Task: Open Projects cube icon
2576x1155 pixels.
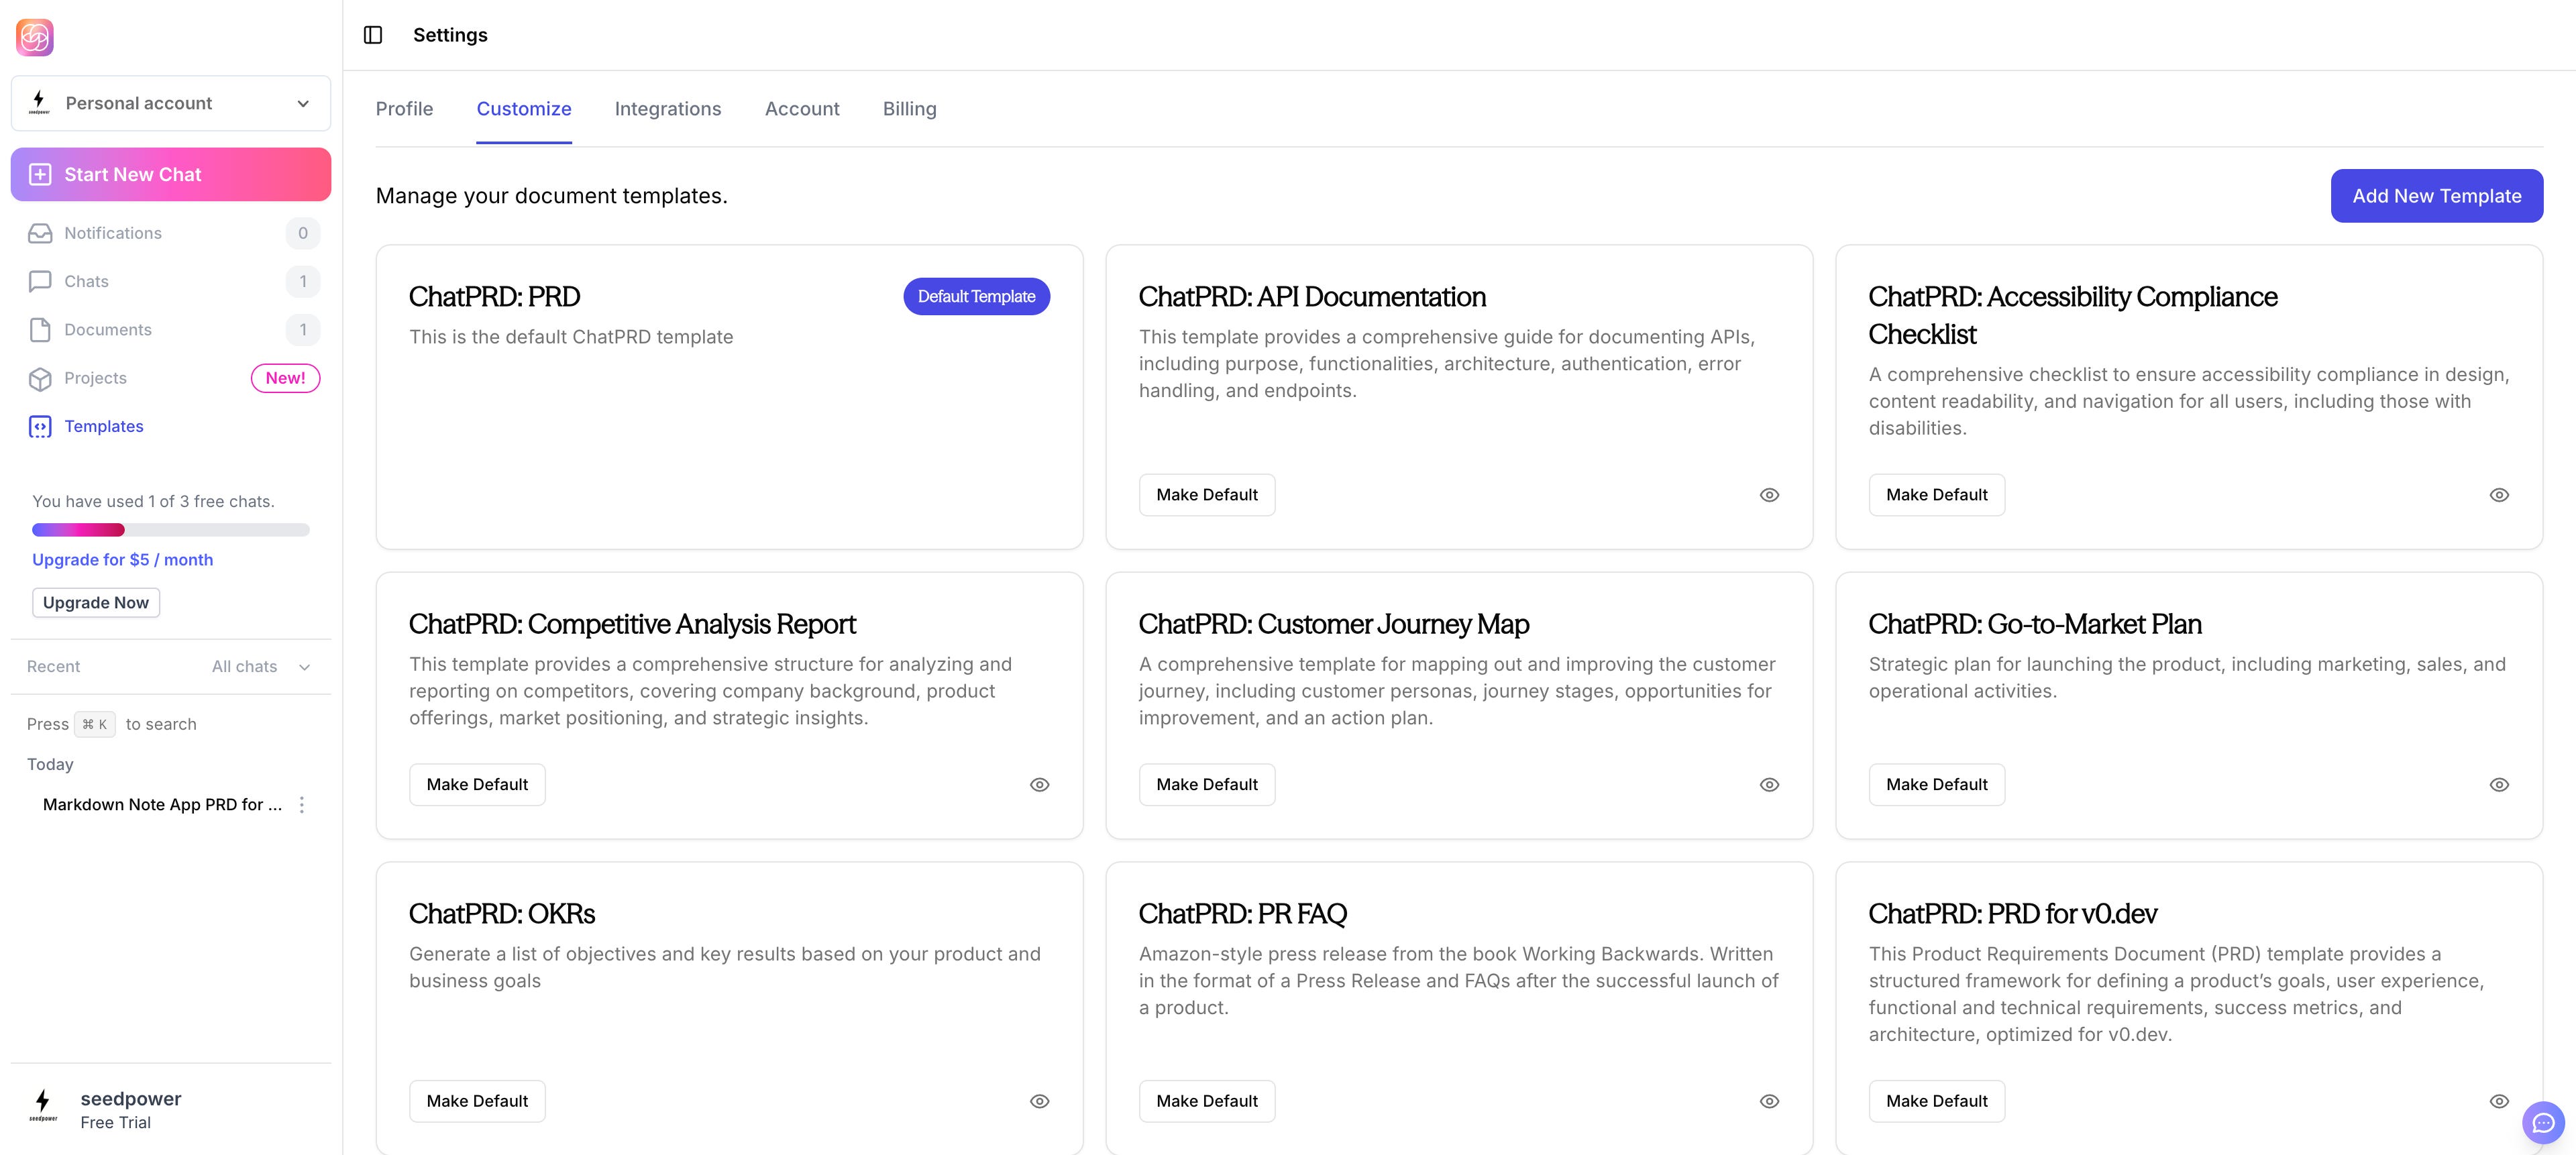Action: click(x=40, y=378)
